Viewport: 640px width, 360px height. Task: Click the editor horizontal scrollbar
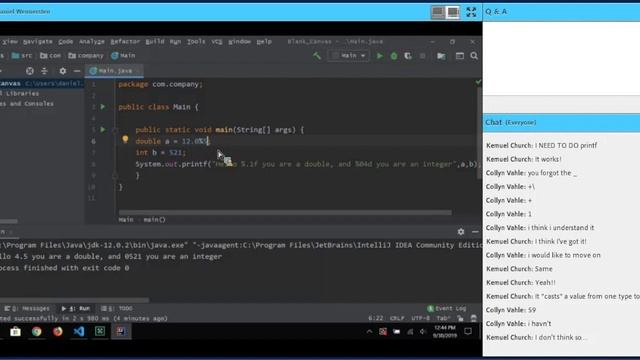tap(285, 212)
